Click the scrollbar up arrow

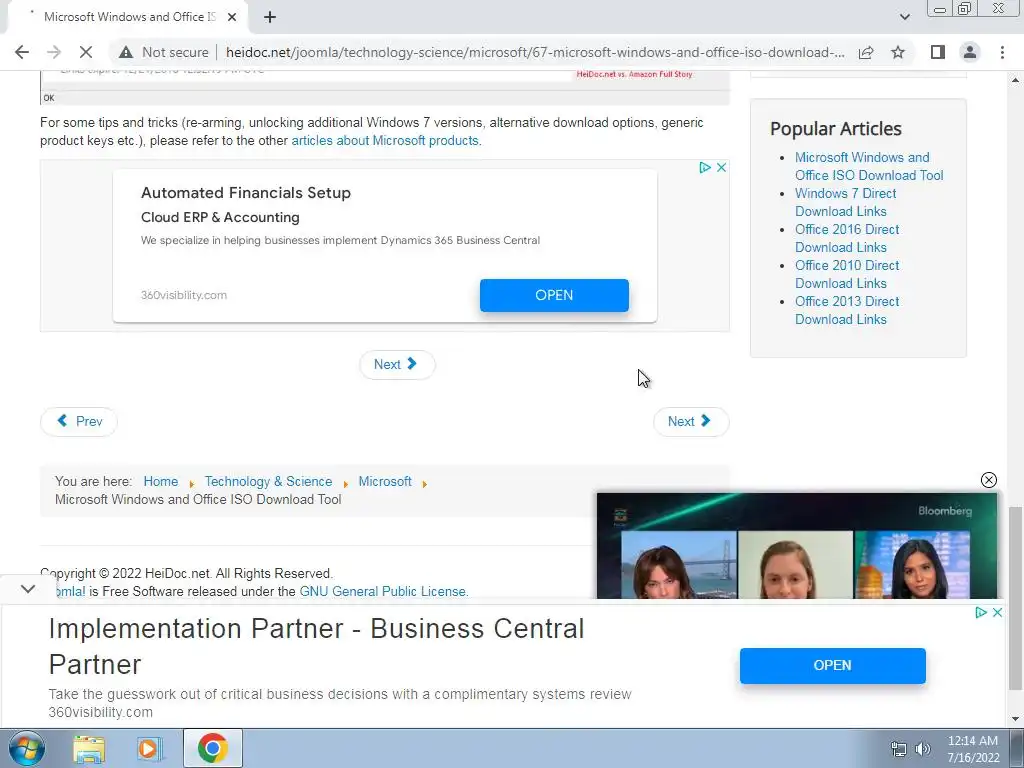[1015, 80]
